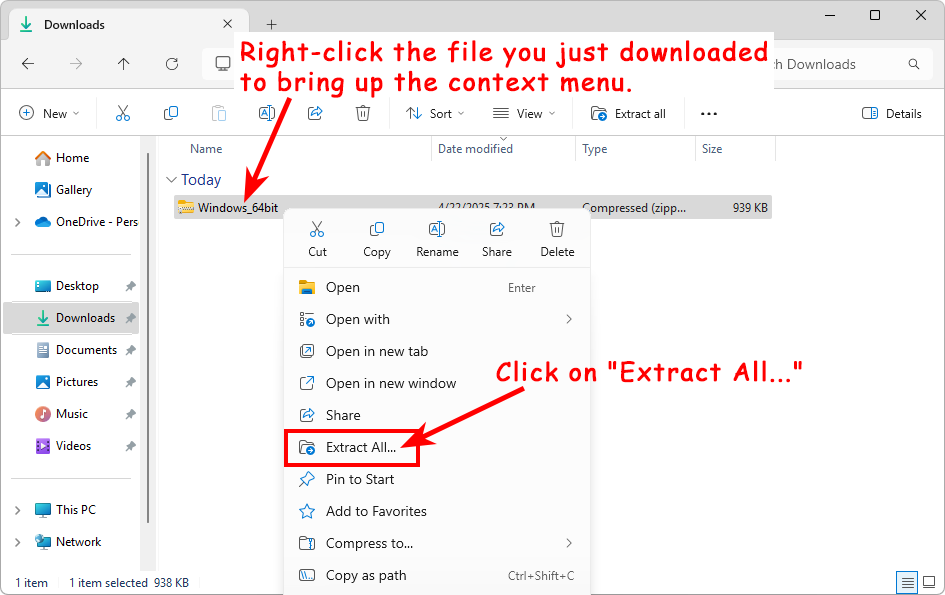Viewport: 945px width, 595px height.
Task: Click the Refresh button in navigation bar
Action: (172, 64)
